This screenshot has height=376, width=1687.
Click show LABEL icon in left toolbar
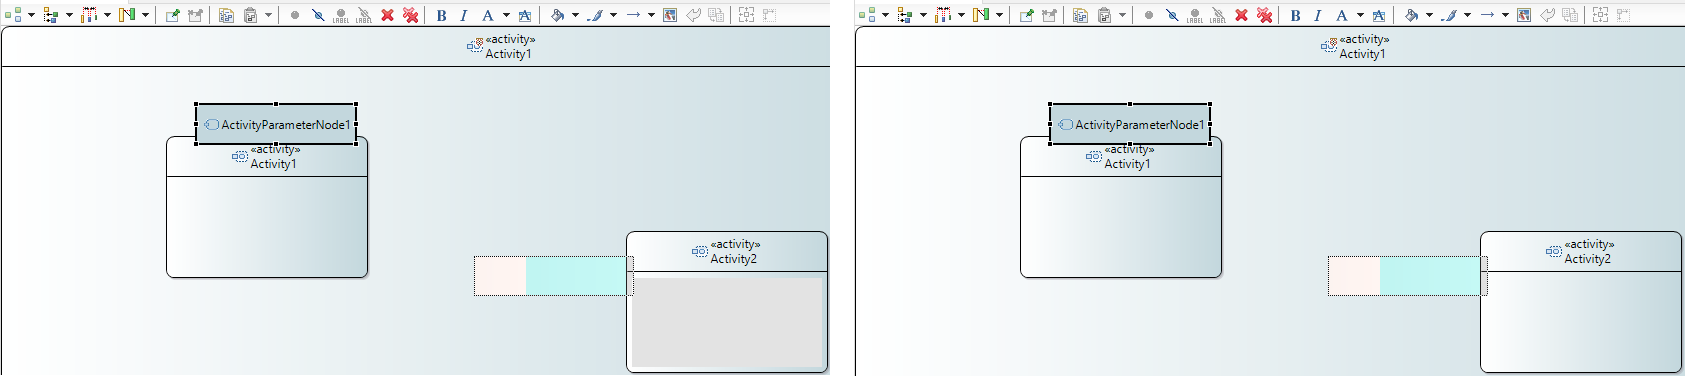(x=341, y=15)
